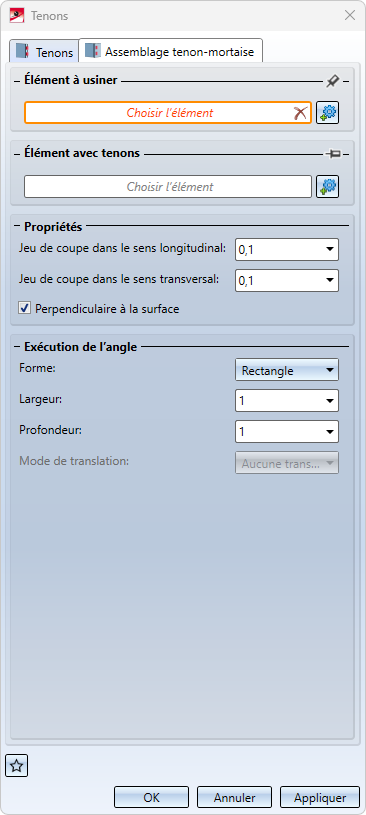The image size is (366, 815).
Task: Switch to Assemblage tenon-mortaise tab
Action: (x=171, y=51)
